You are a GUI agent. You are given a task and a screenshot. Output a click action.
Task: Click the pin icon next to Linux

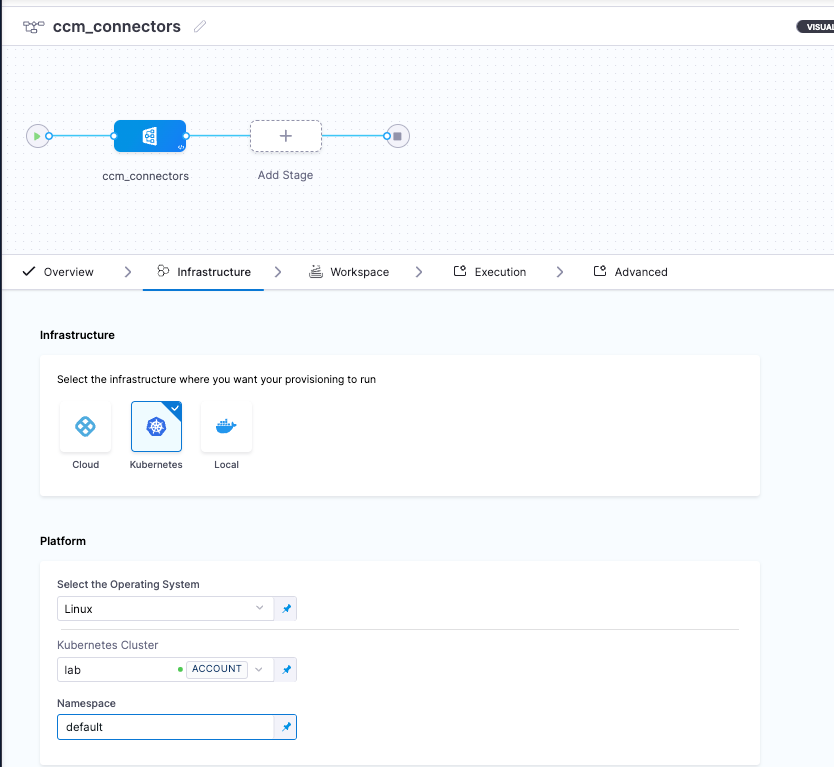286,608
